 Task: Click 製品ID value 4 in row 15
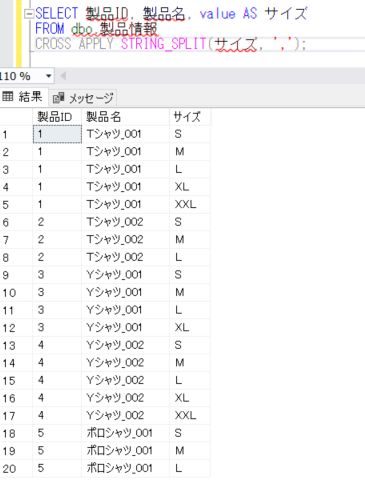click(x=57, y=380)
